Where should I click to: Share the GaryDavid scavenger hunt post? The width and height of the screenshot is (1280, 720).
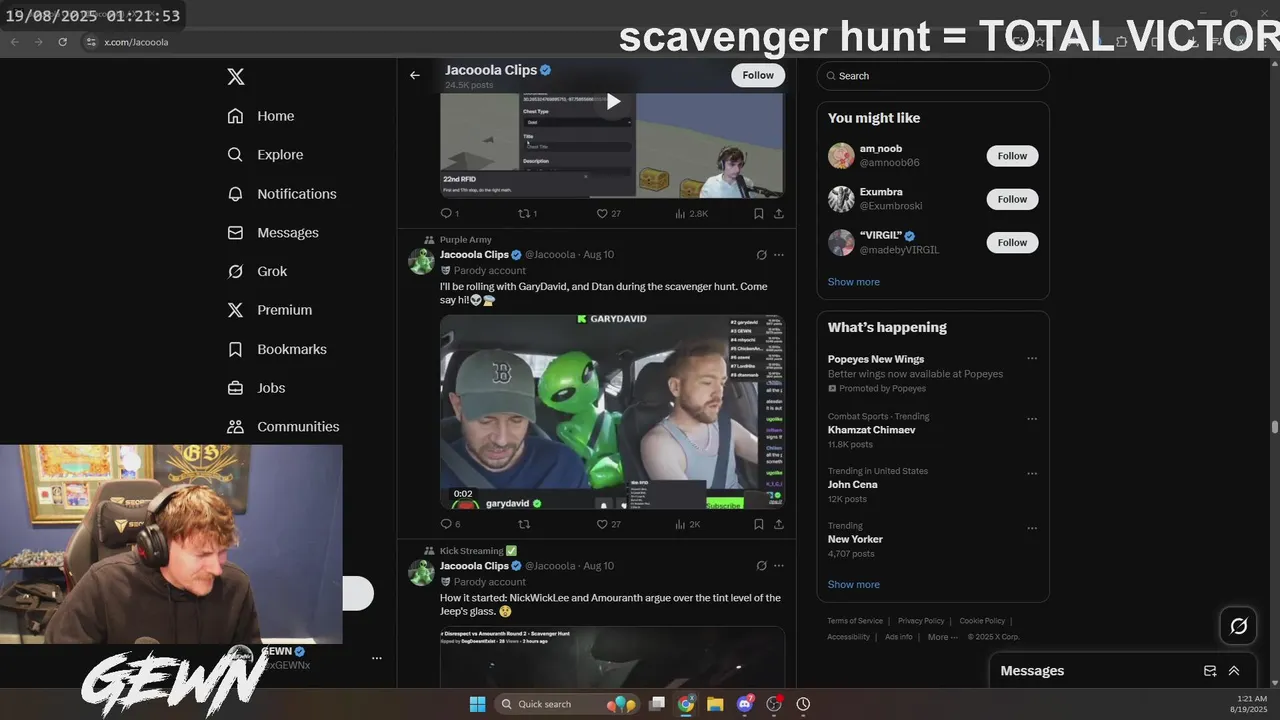pos(779,524)
